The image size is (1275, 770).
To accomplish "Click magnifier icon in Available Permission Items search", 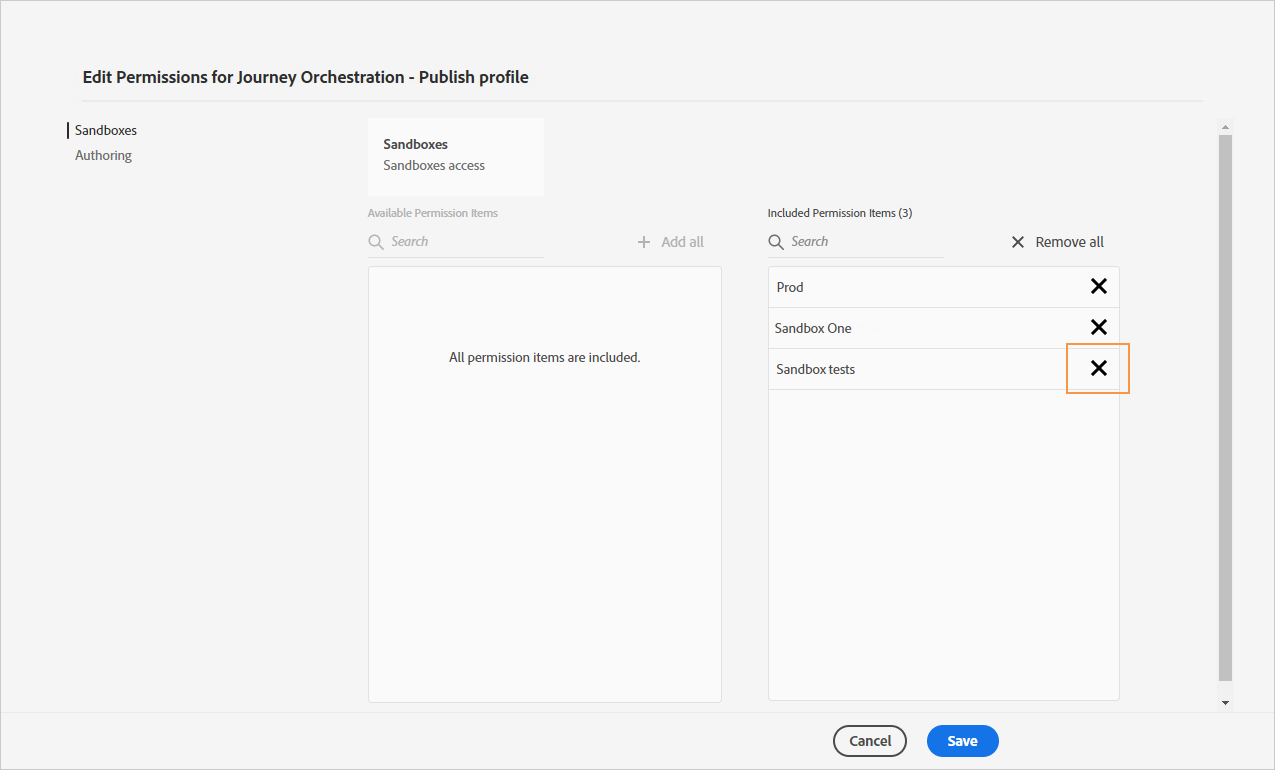I will [x=376, y=242].
